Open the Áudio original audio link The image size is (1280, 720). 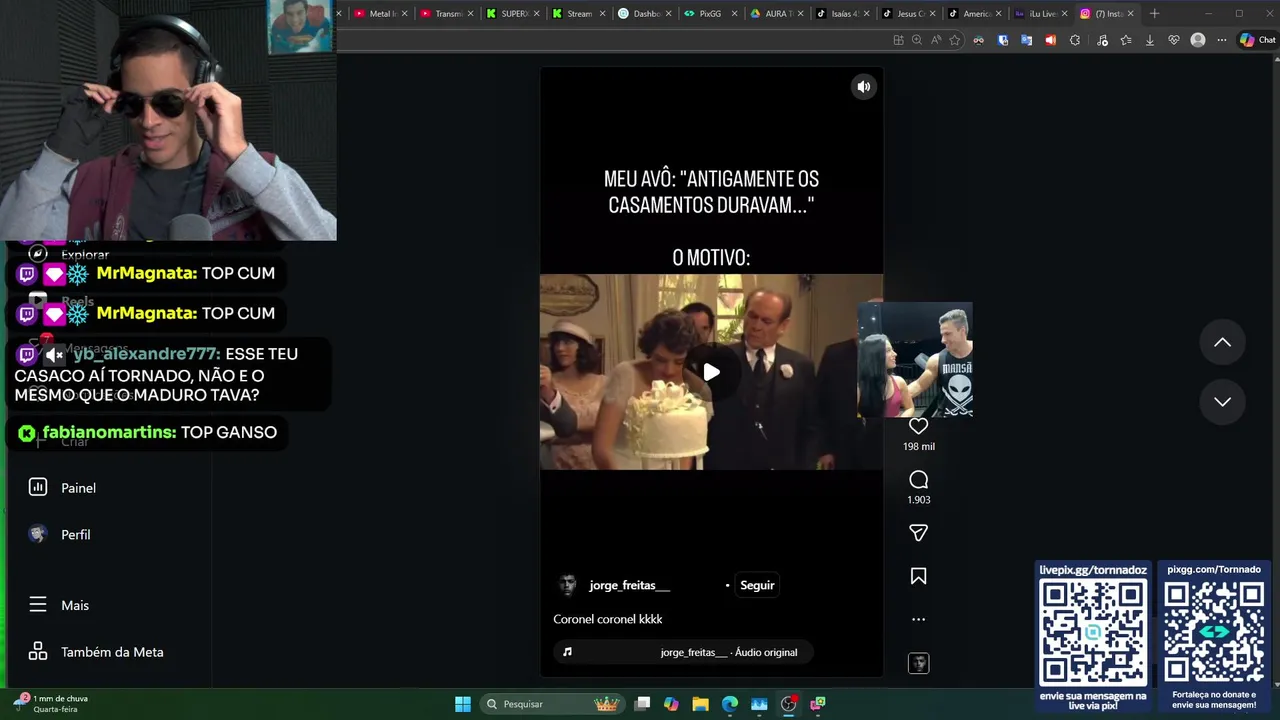pos(729,652)
